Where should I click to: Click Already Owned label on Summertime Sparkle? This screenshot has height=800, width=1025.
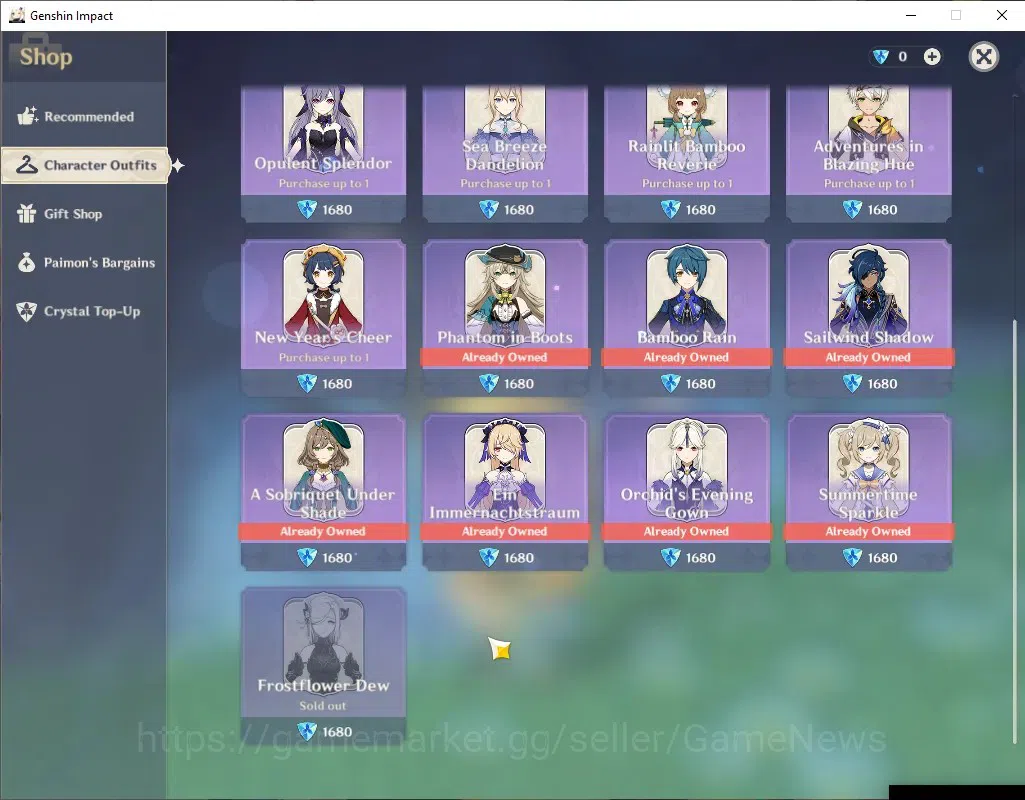(868, 531)
